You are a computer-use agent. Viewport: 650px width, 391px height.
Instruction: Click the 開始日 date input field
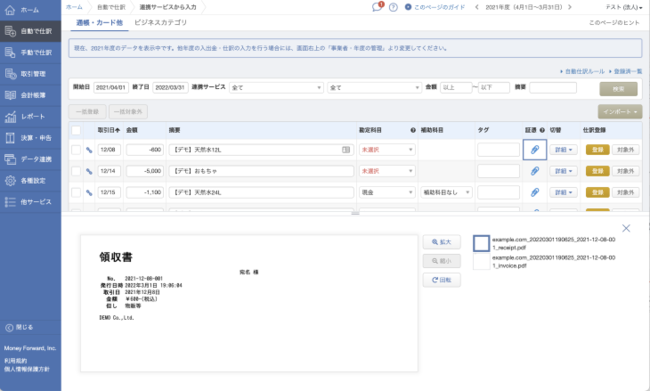111,87
